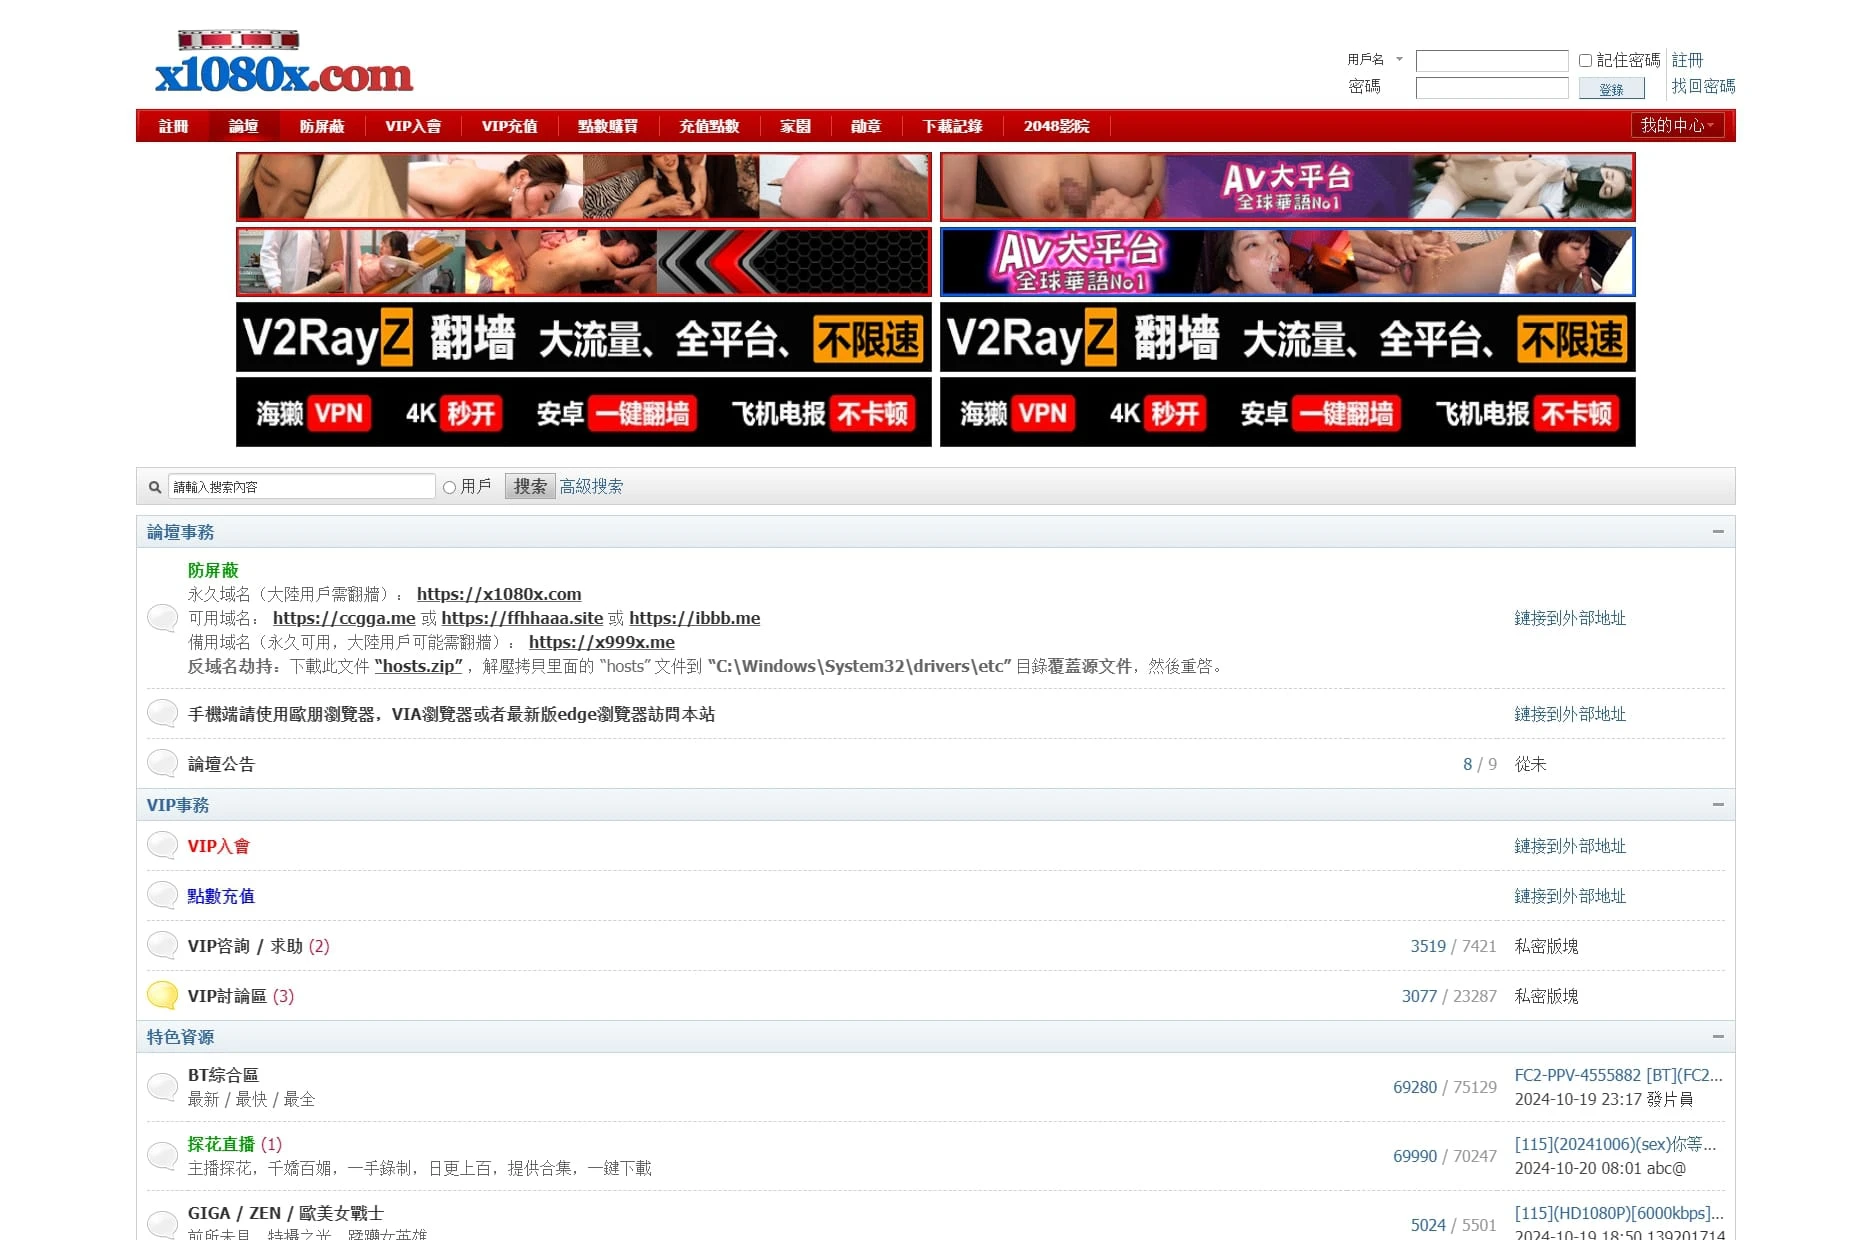Open the FC2-PPV-4555882 latest post link
1872x1240 pixels.
tap(1619, 1075)
